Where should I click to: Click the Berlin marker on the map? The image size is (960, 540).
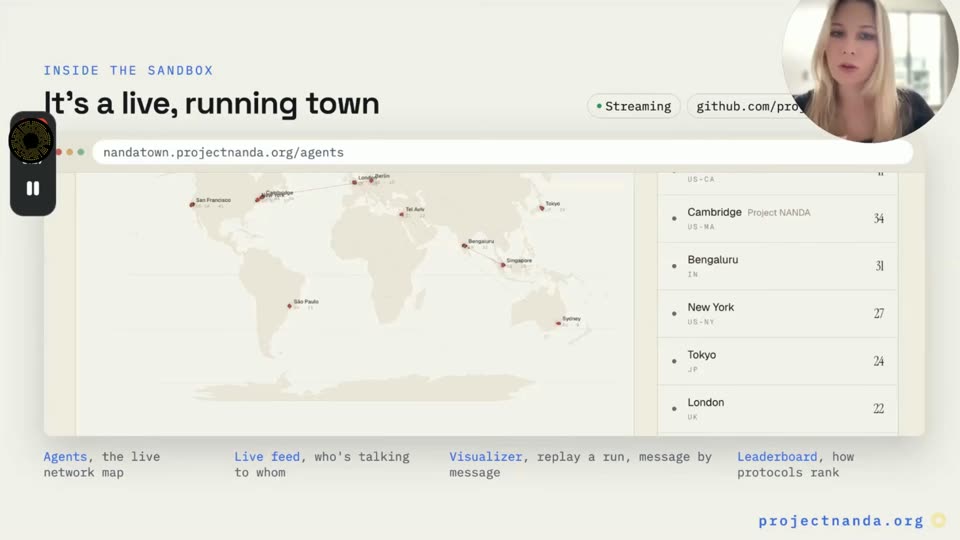[371, 180]
